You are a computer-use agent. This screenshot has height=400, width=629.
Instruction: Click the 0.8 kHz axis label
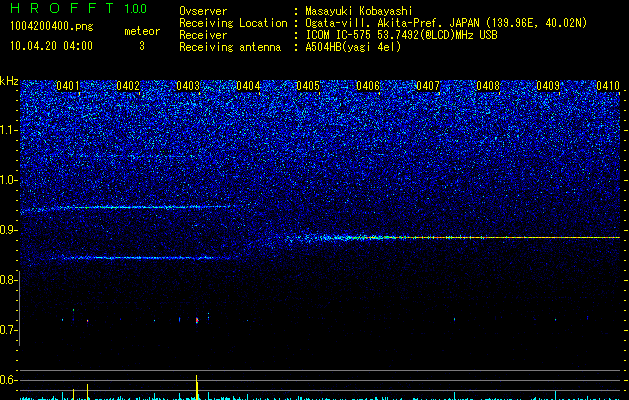click(x=9, y=280)
